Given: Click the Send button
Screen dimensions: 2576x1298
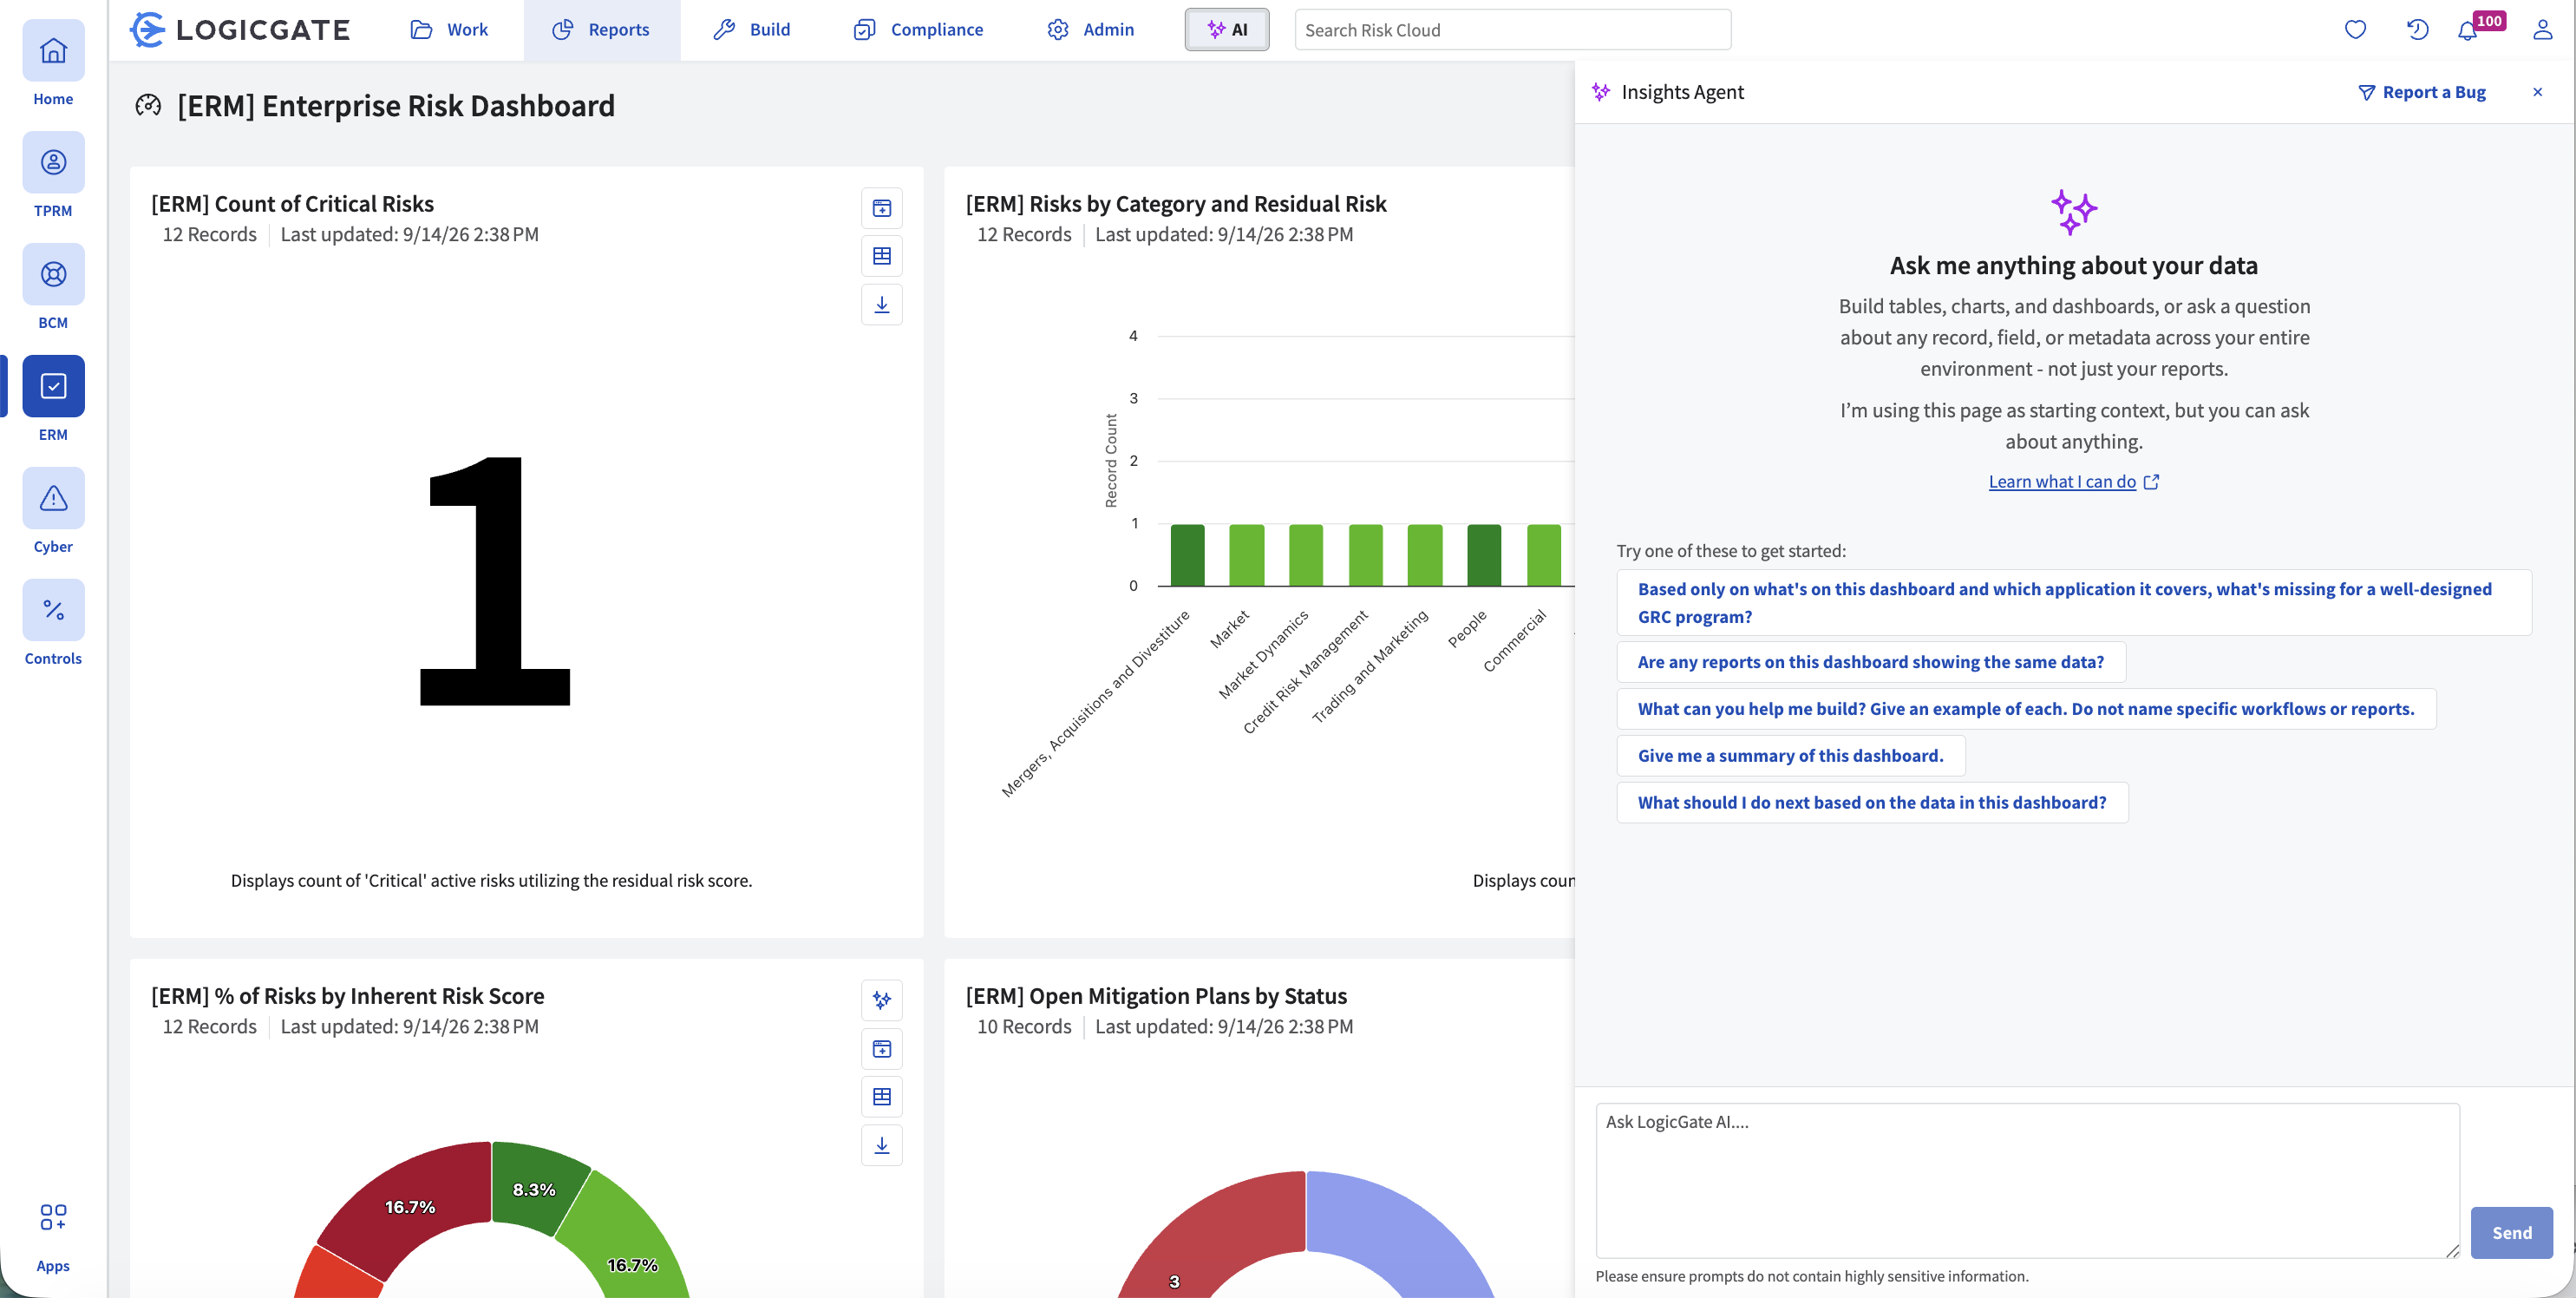Looking at the screenshot, I should tap(2511, 1232).
